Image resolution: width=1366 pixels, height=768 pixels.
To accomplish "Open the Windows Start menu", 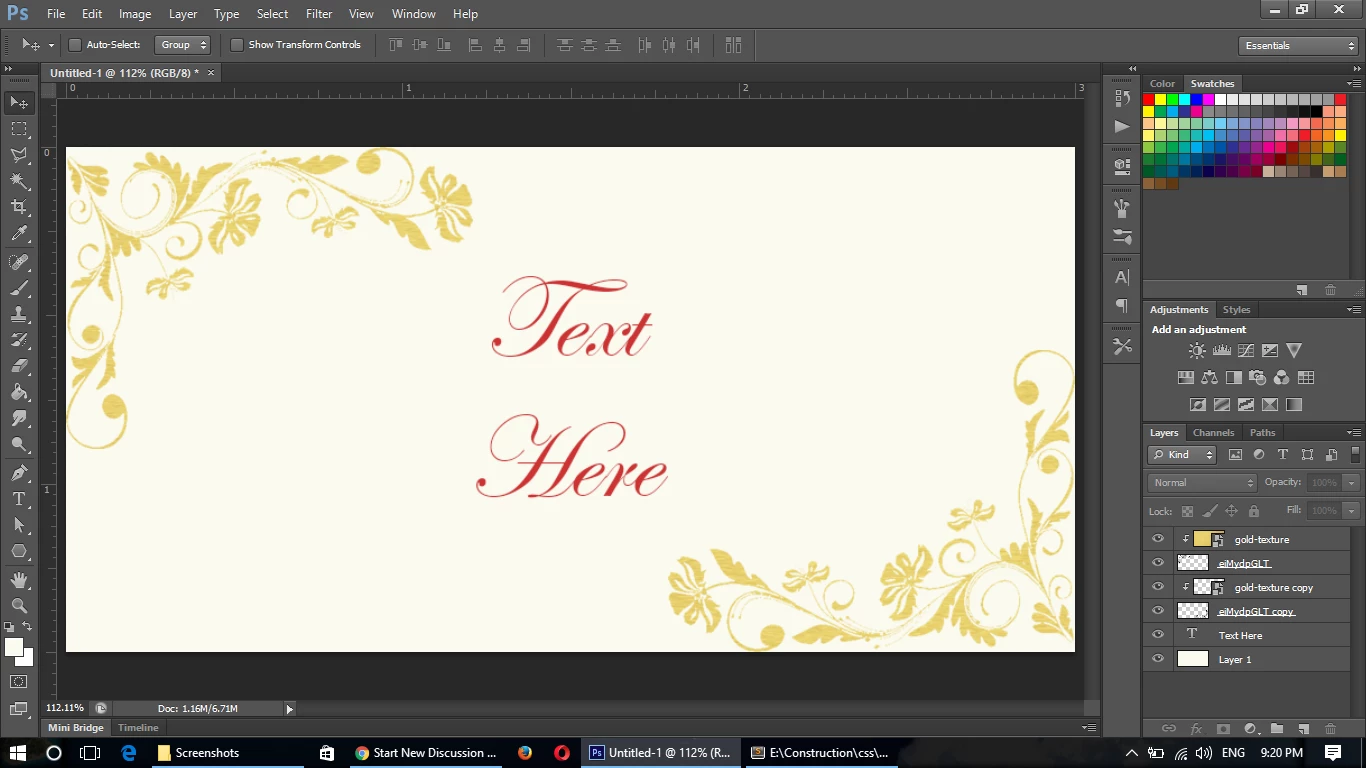I will pyautogui.click(x=18, y=753).
